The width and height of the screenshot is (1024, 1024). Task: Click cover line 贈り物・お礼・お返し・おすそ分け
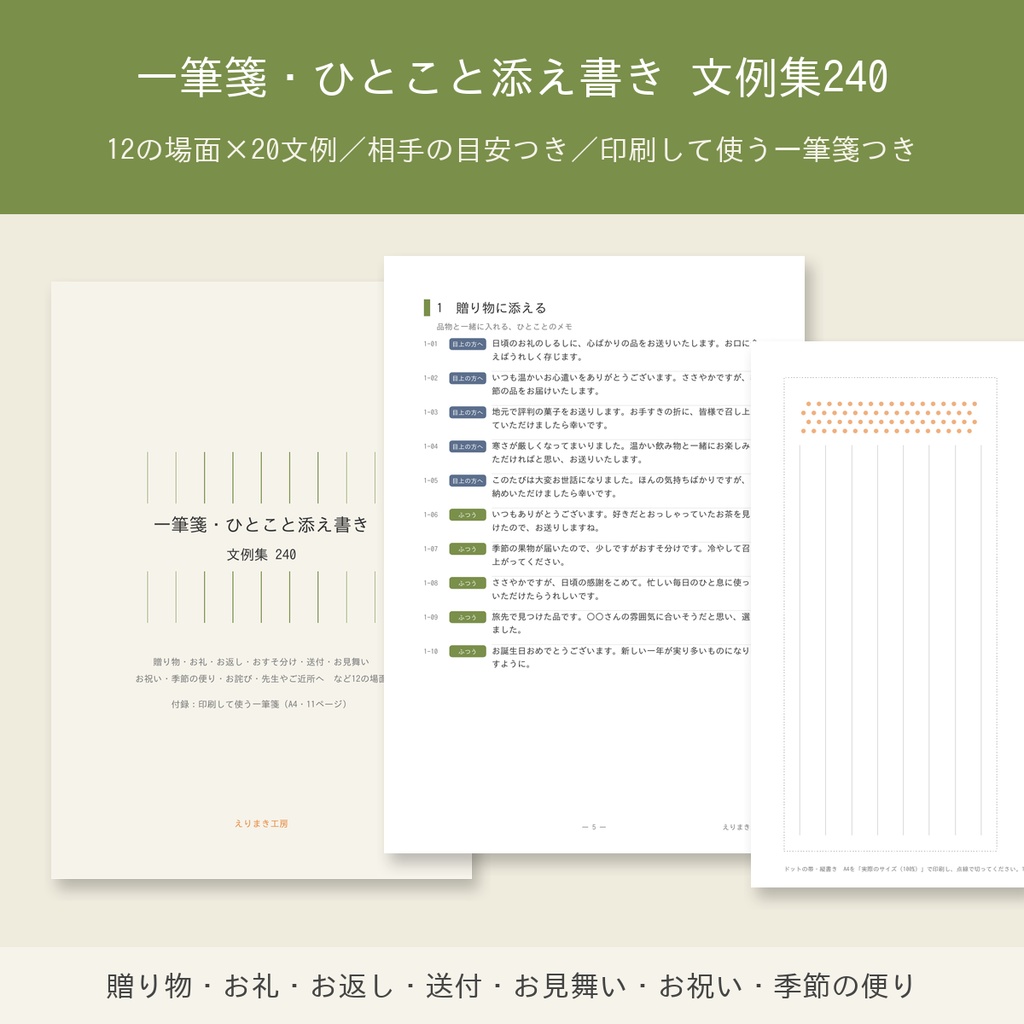261,662
